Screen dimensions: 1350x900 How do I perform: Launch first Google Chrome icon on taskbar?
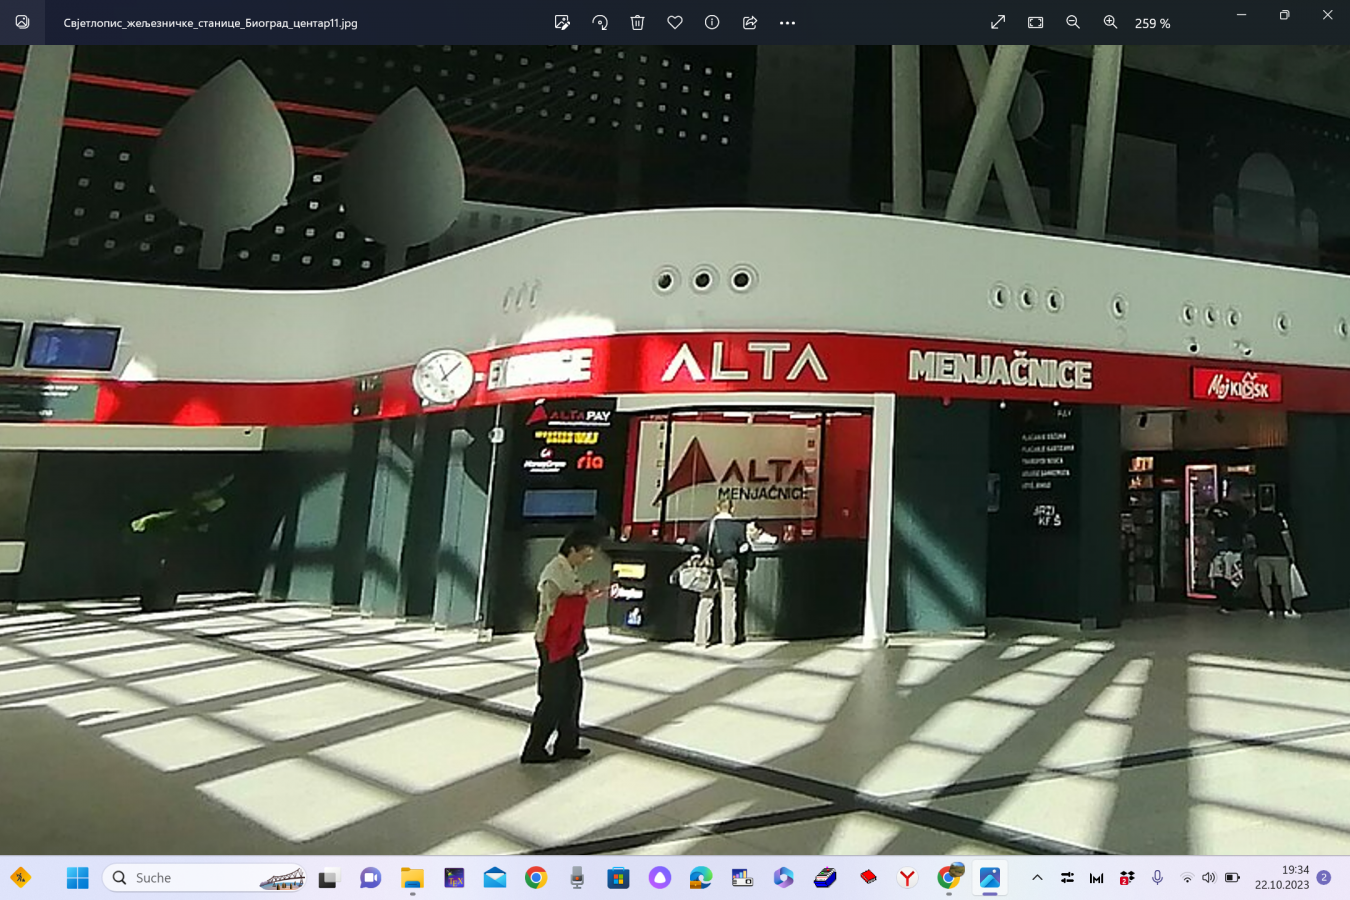point(536,878)
